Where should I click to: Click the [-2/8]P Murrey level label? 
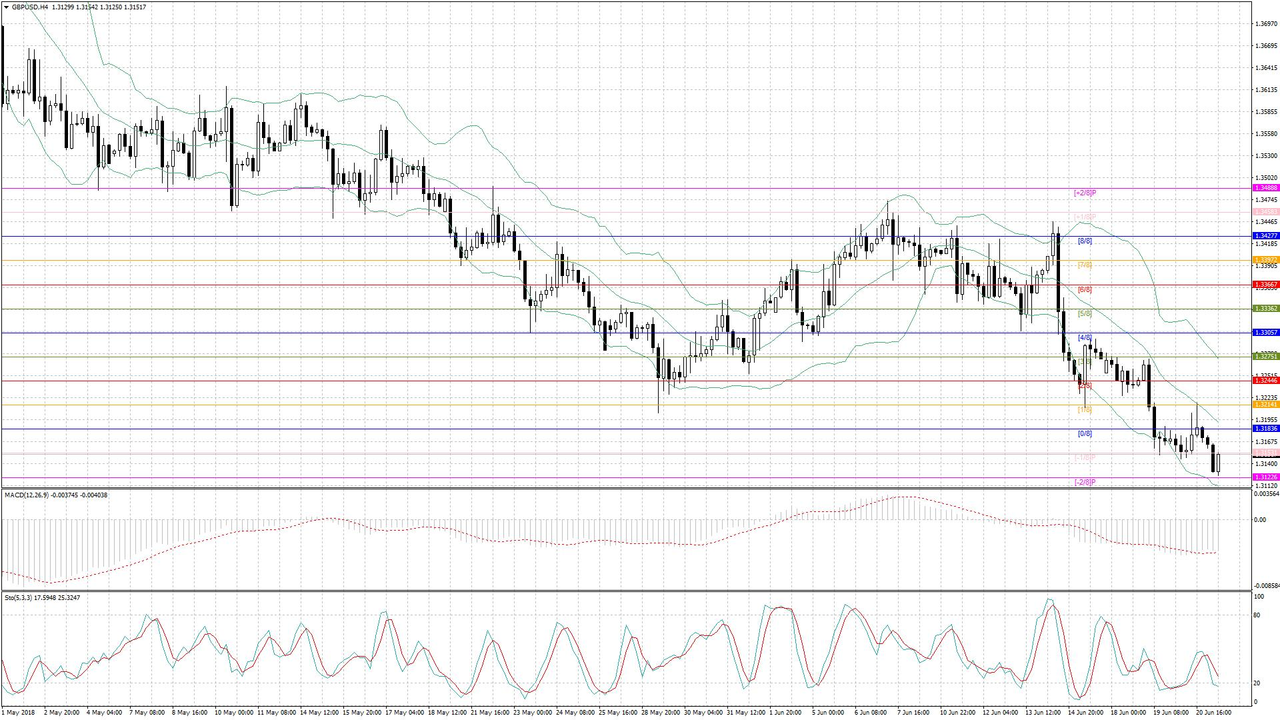[x=1086, y=482]
